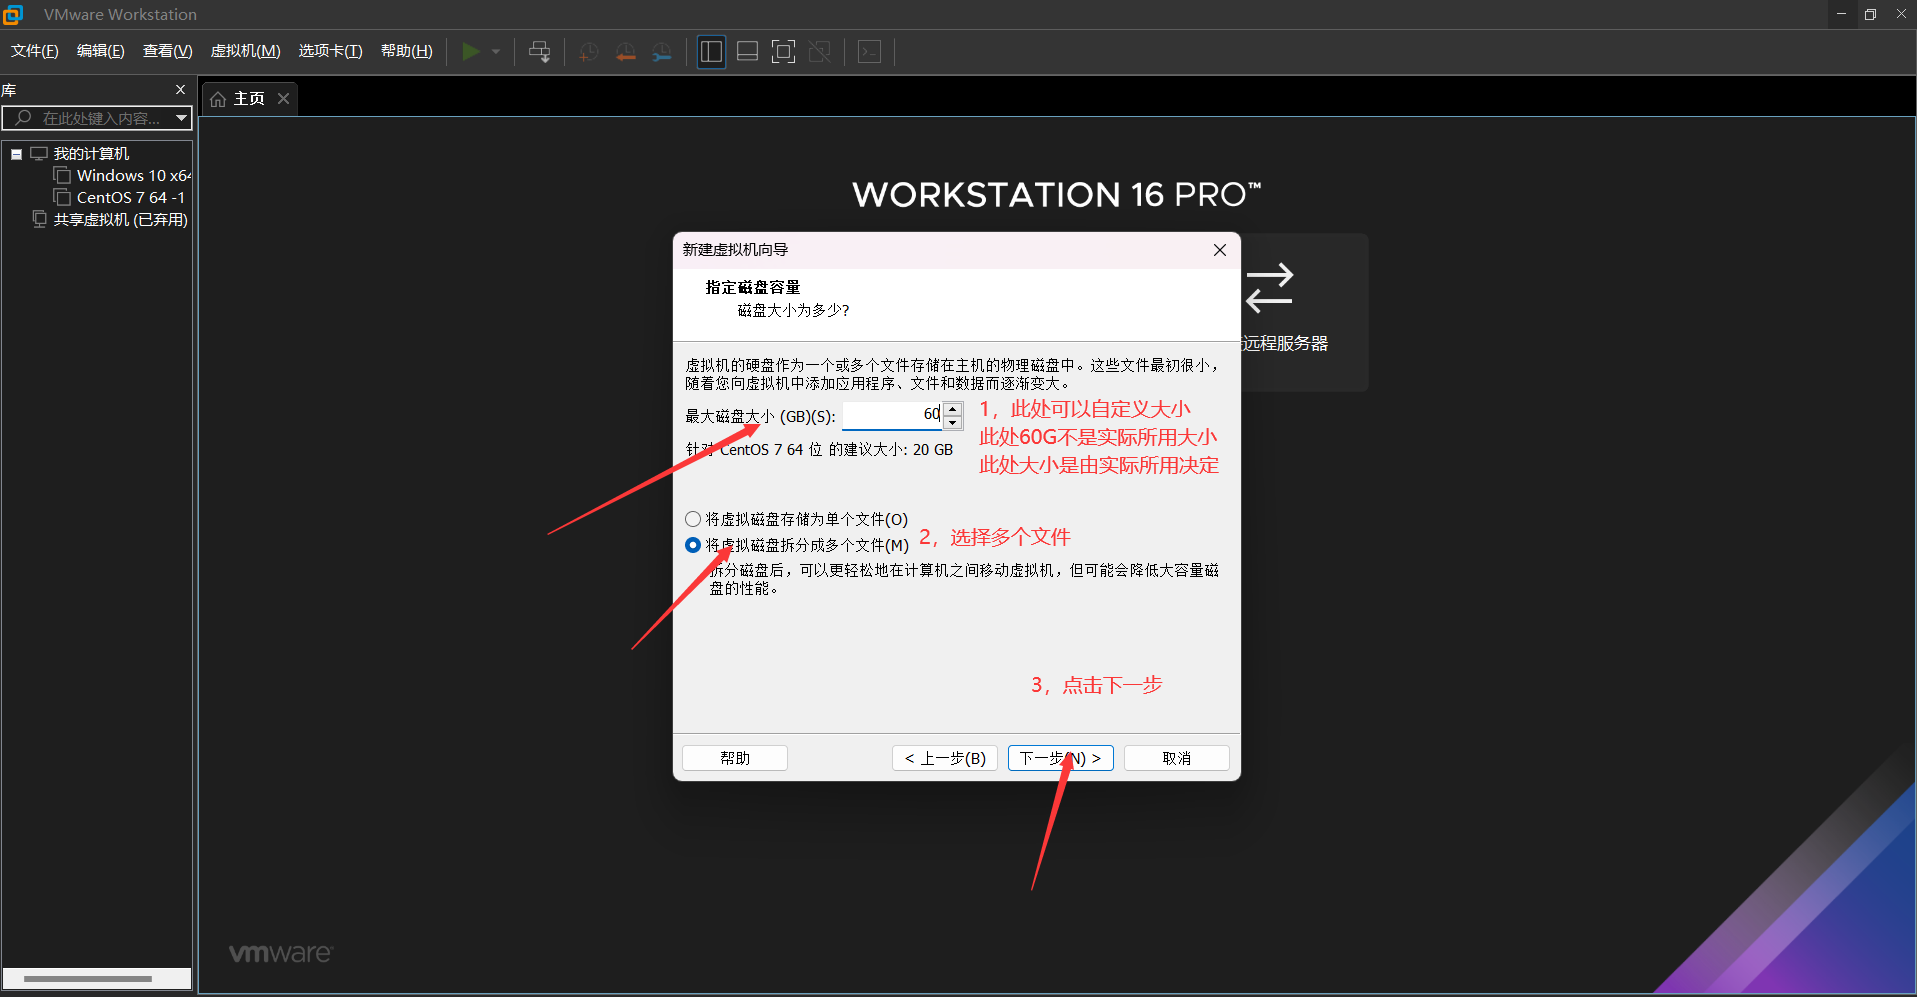Click the full screen mode icon
The image size is (1917, 997).
[784, 52]
